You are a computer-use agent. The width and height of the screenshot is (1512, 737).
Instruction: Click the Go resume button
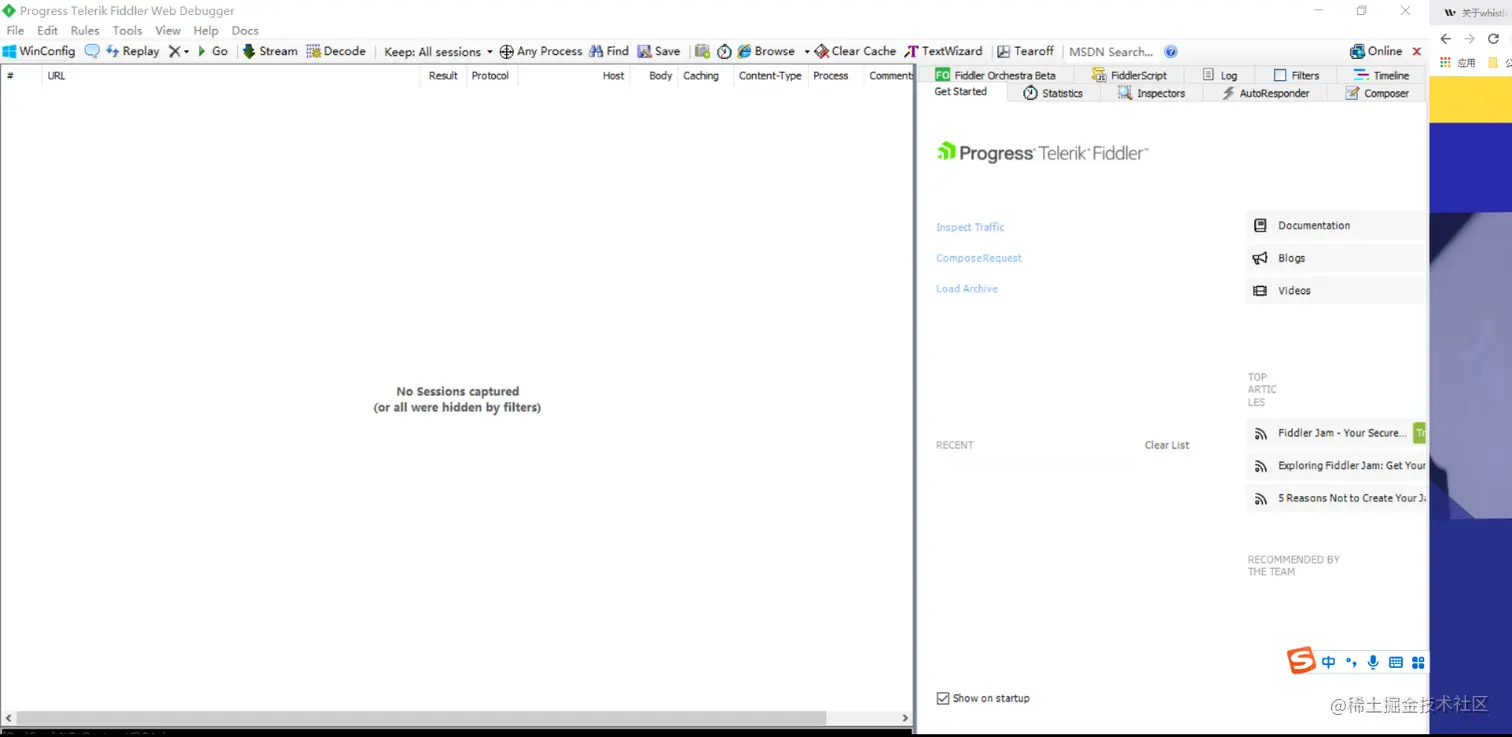(213, 51)
